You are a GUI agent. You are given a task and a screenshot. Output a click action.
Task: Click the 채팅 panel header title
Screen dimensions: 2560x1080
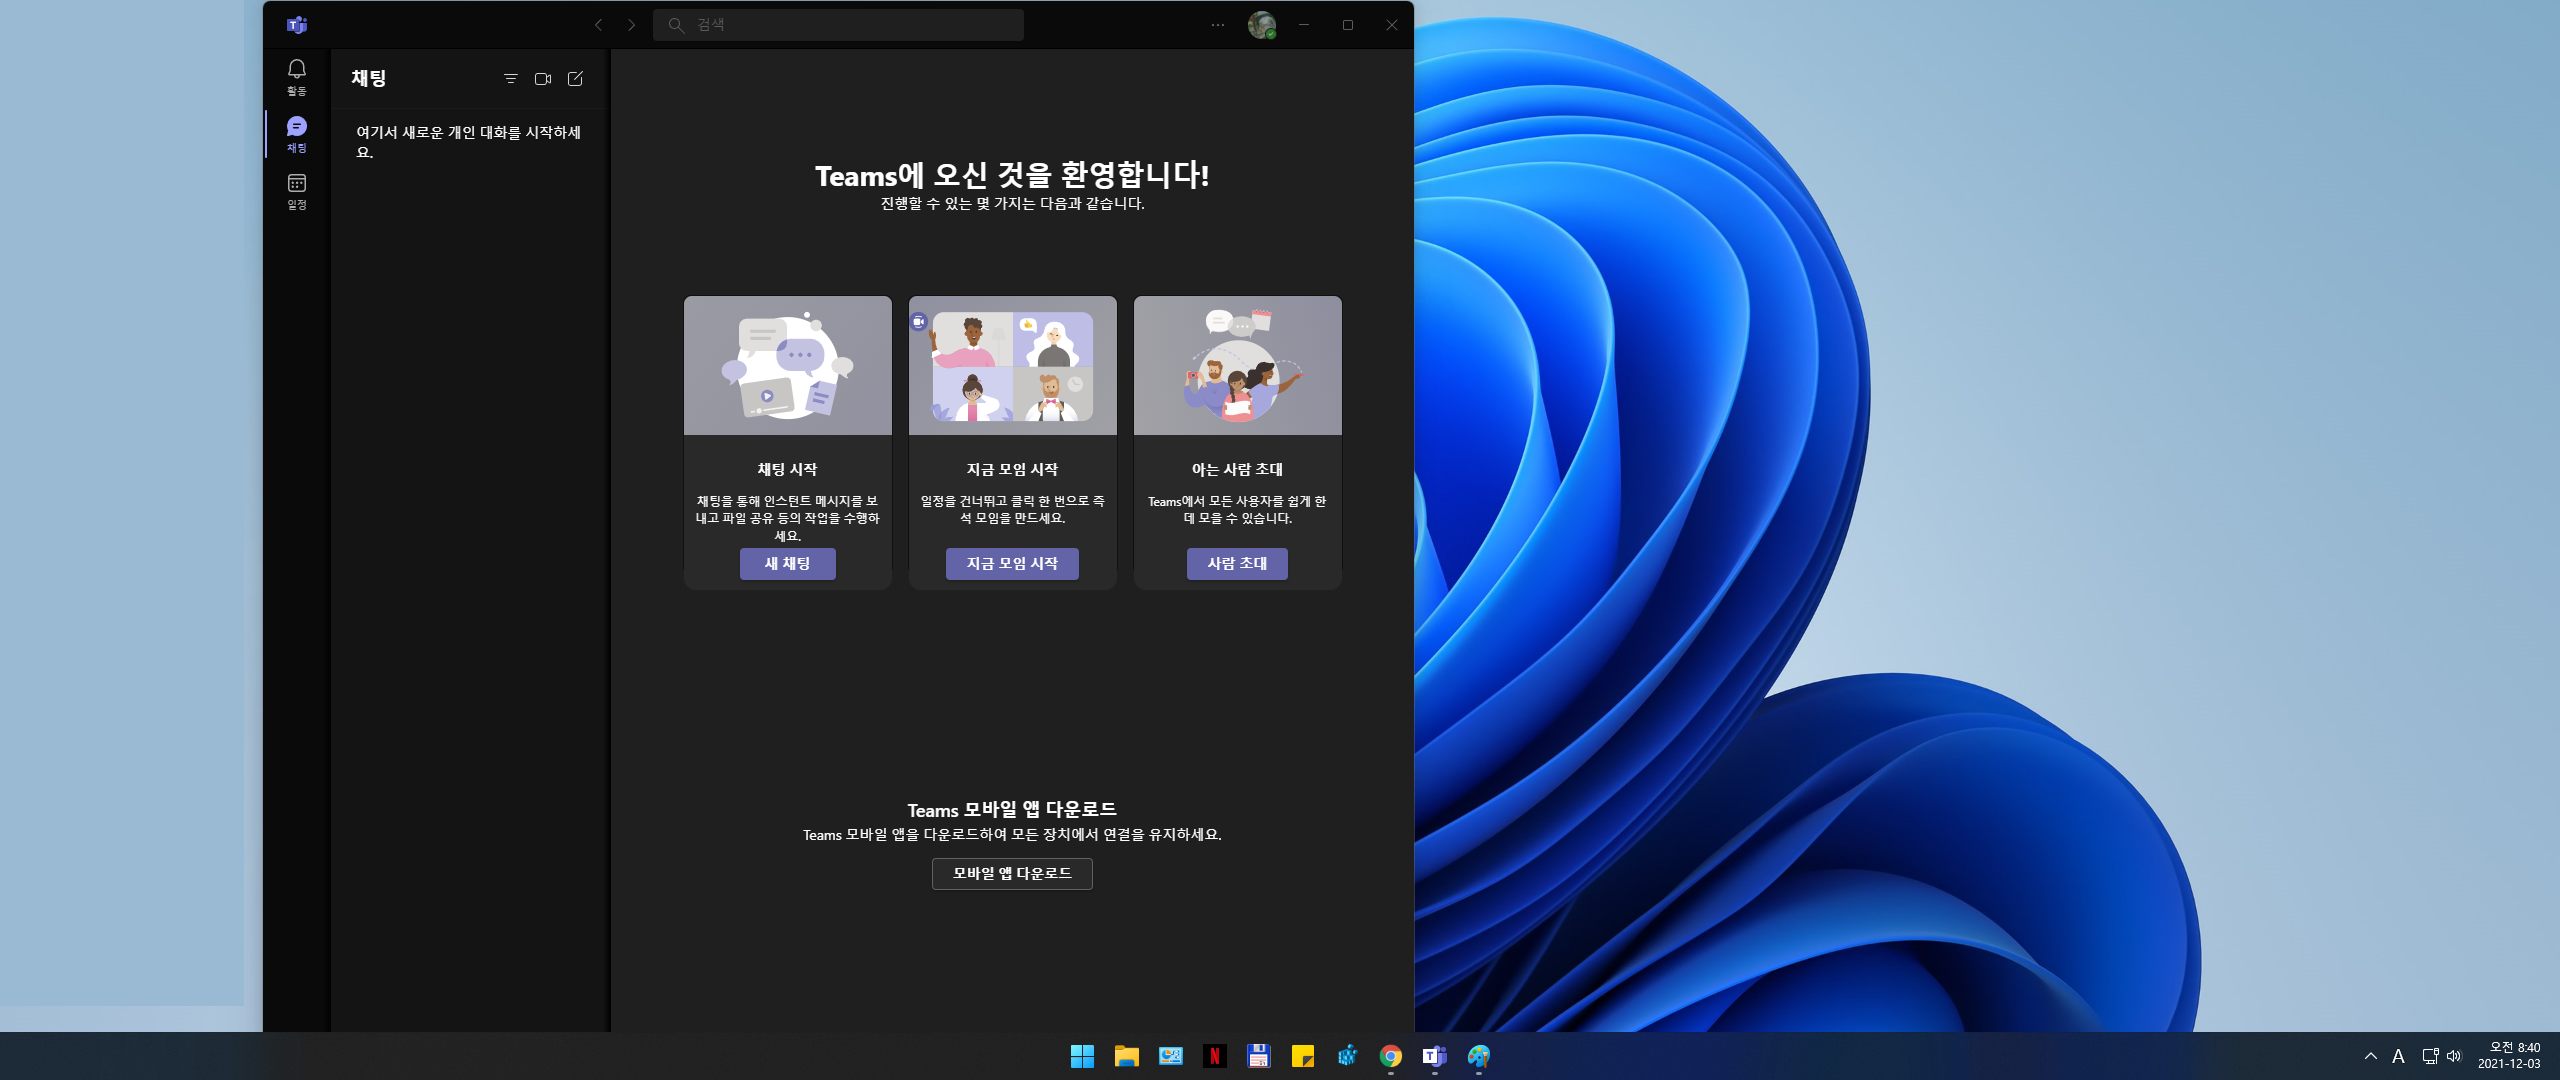(x=369, y=78)
